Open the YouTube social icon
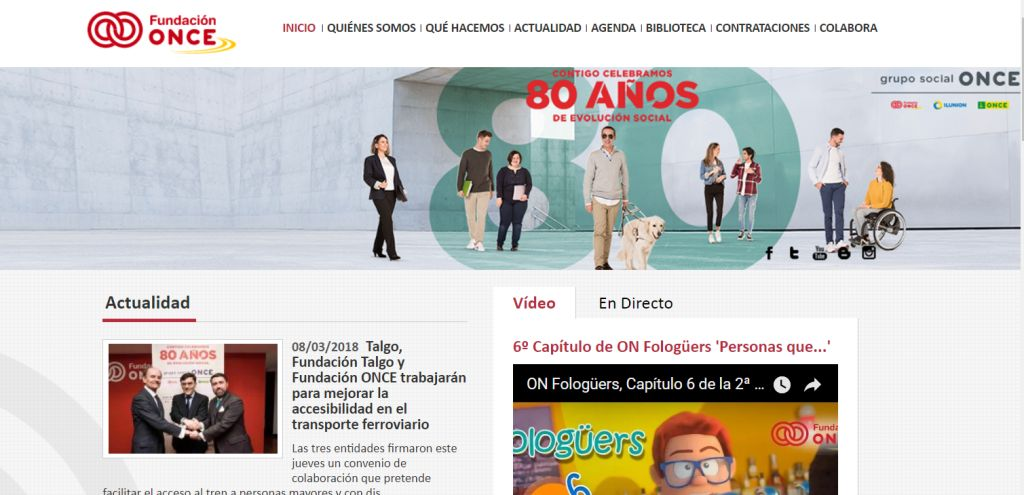Screen dimensions: 1024x495 [x=820, y=253]
